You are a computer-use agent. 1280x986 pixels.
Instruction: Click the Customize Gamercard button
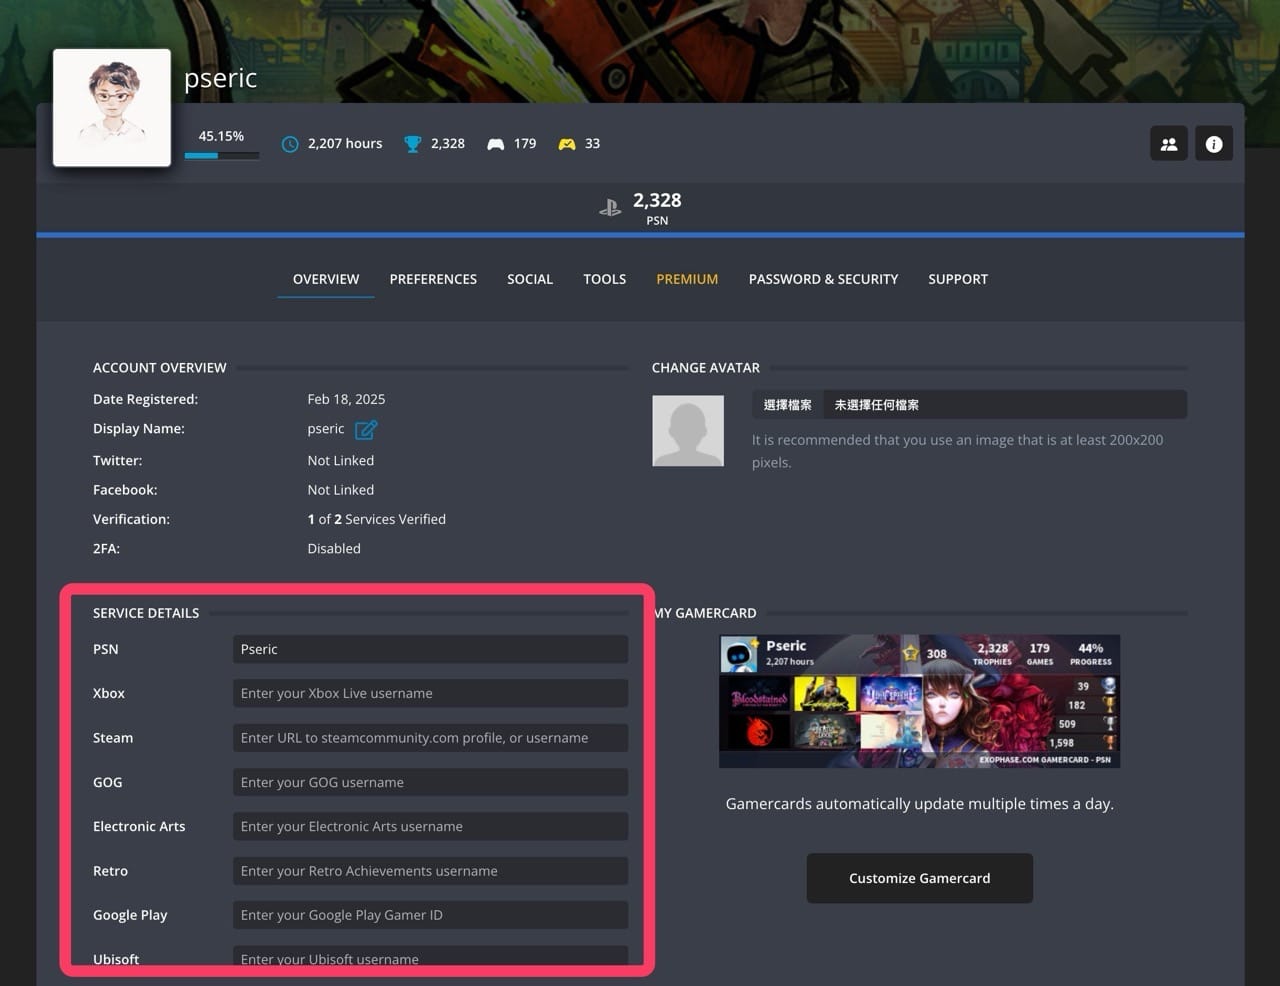pyautogui.click(x=920, y=878)
